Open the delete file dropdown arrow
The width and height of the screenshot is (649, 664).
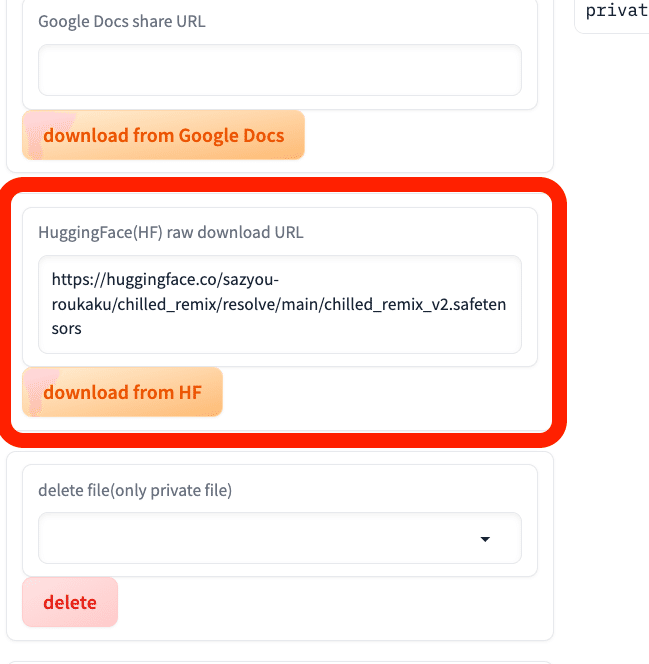(485, 539)
